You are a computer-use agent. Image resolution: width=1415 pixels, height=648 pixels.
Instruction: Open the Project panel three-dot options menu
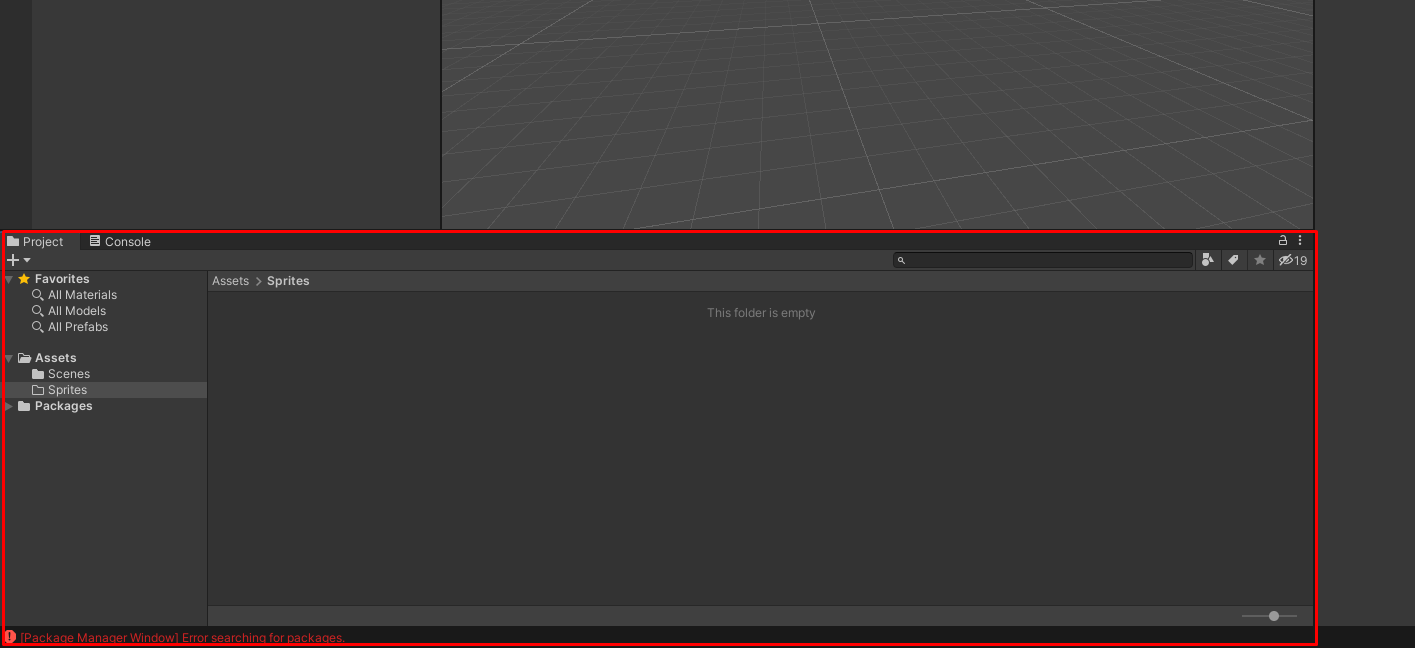pyautogui.click(x=1300, y=241)
